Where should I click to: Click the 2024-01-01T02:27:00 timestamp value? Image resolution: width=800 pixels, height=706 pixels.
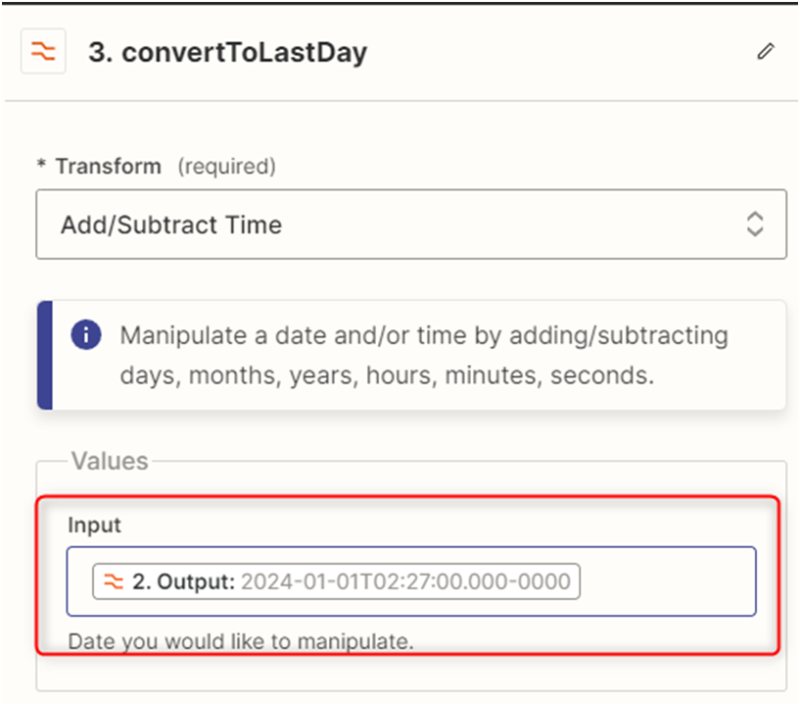(406, 582)
